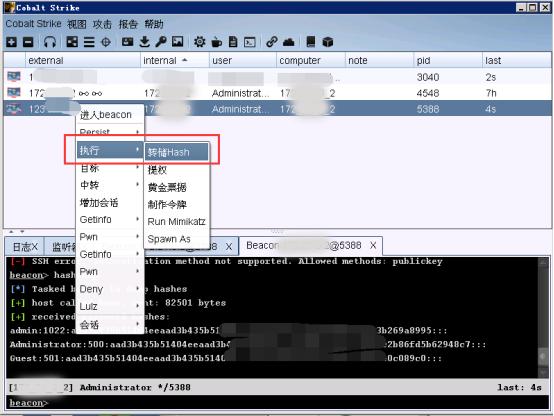The width and height of the screenshot is (554, 416).
Task: Click the gear settings icon in the toolbar
Action: tap(199, 42)
